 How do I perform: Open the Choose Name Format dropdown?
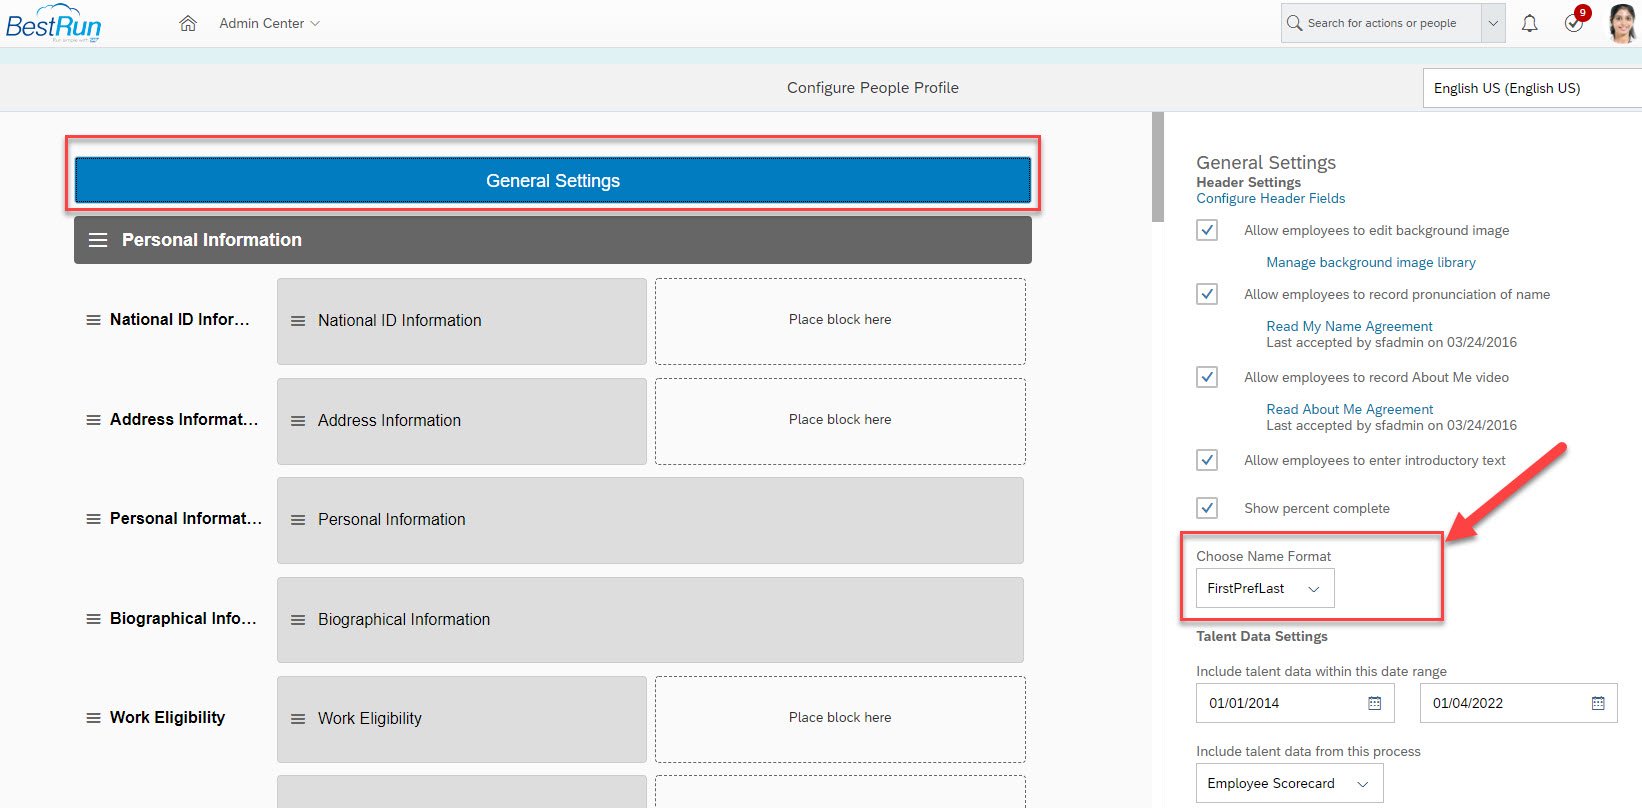click(1265, 588)
